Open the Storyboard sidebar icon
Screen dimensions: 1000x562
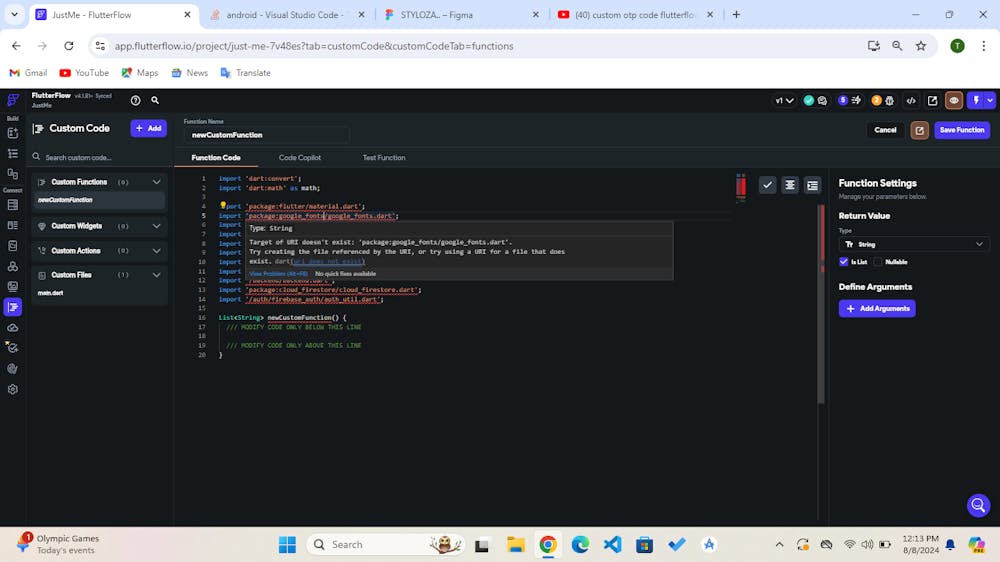pos(13,174)
